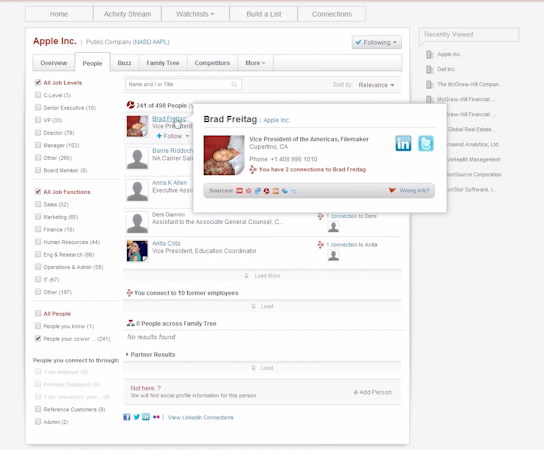Open the Anita Cota name link
544x450 pixels.
coord(166,243)
